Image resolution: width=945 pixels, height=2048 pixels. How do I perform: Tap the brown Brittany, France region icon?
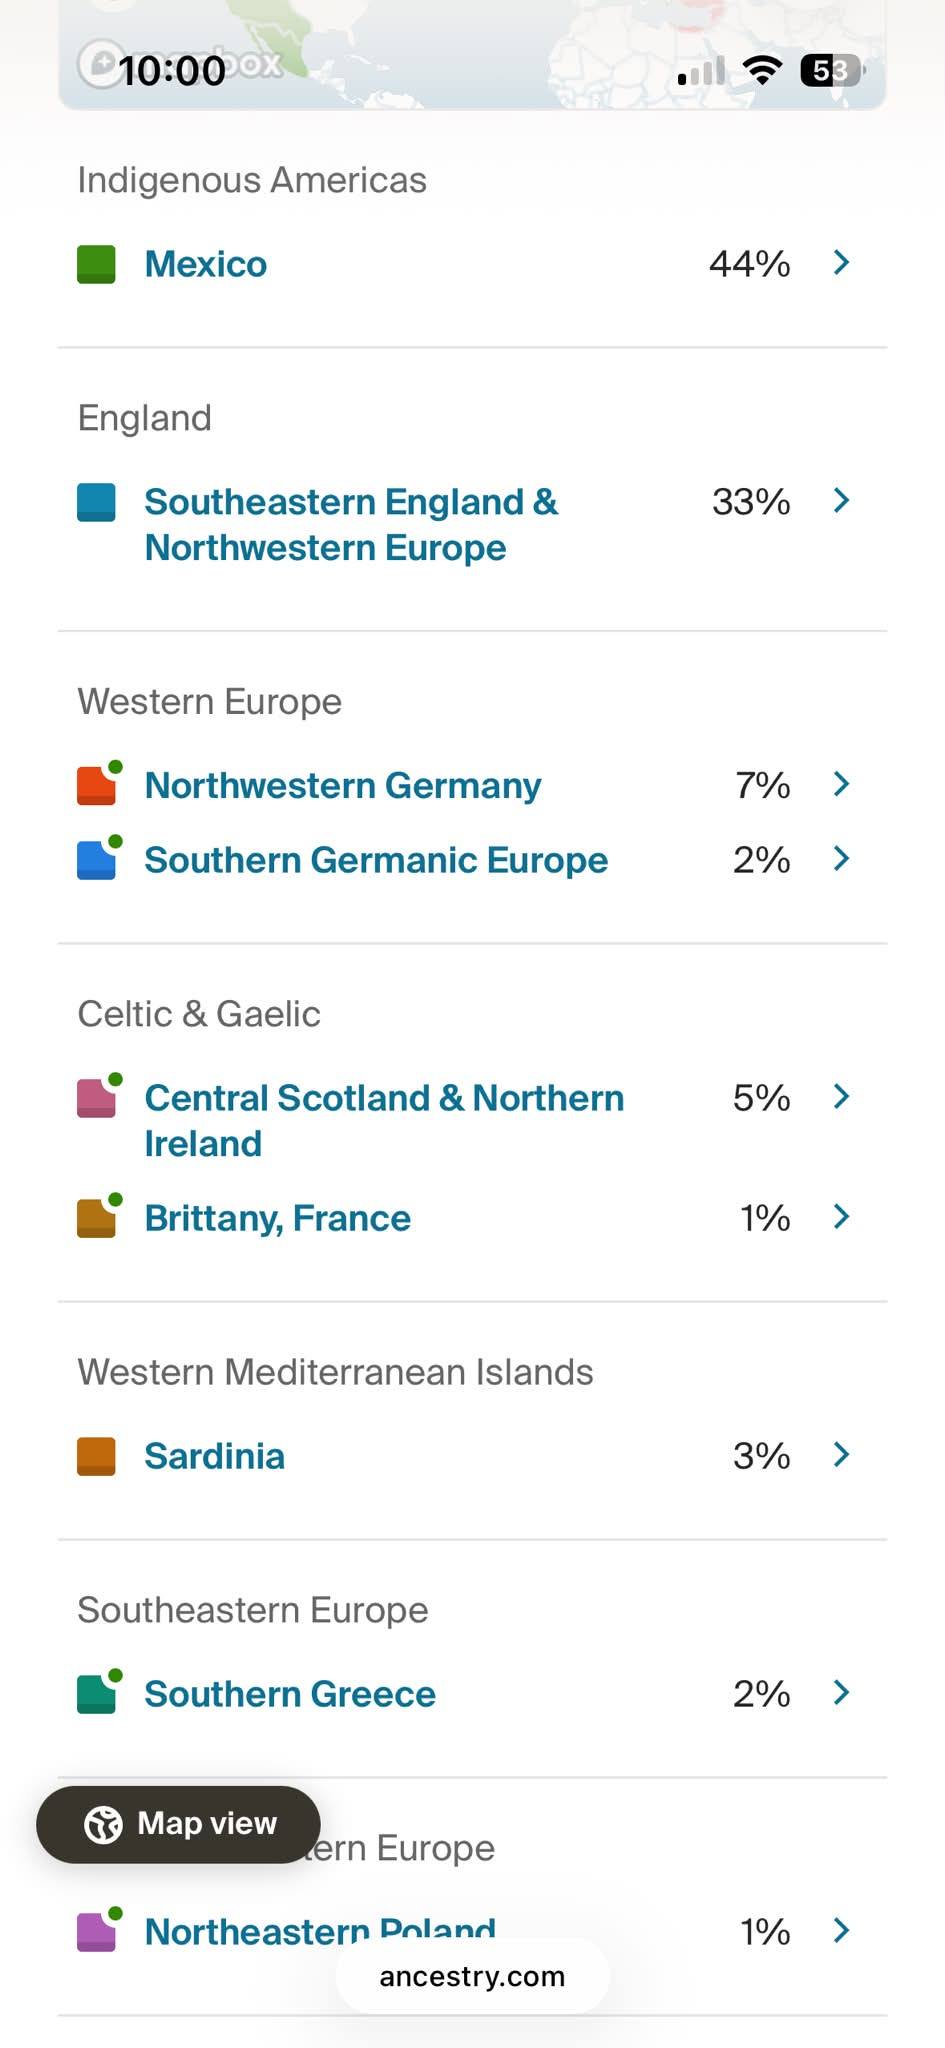pos(98,1216)
